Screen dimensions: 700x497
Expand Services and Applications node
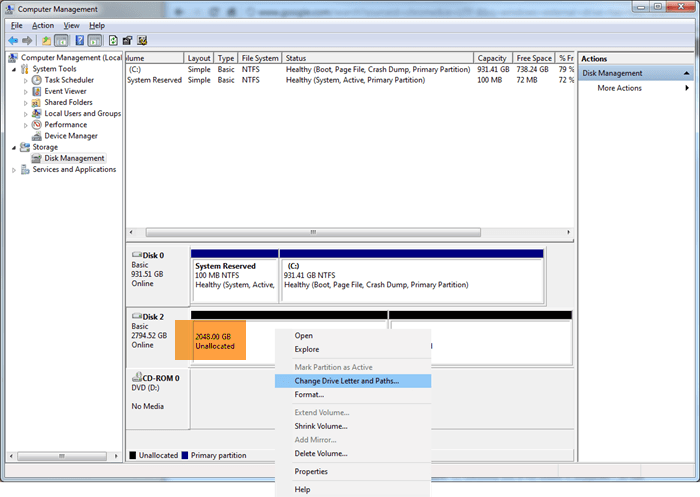tap(14, 170)
